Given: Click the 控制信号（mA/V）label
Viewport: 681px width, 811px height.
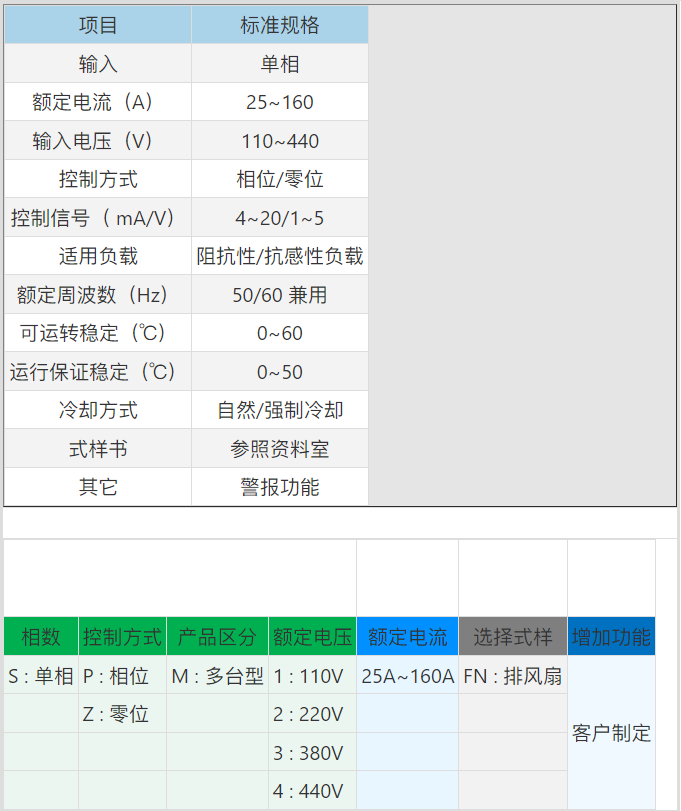Looking at the screenshot, I should tap(98, 218).
